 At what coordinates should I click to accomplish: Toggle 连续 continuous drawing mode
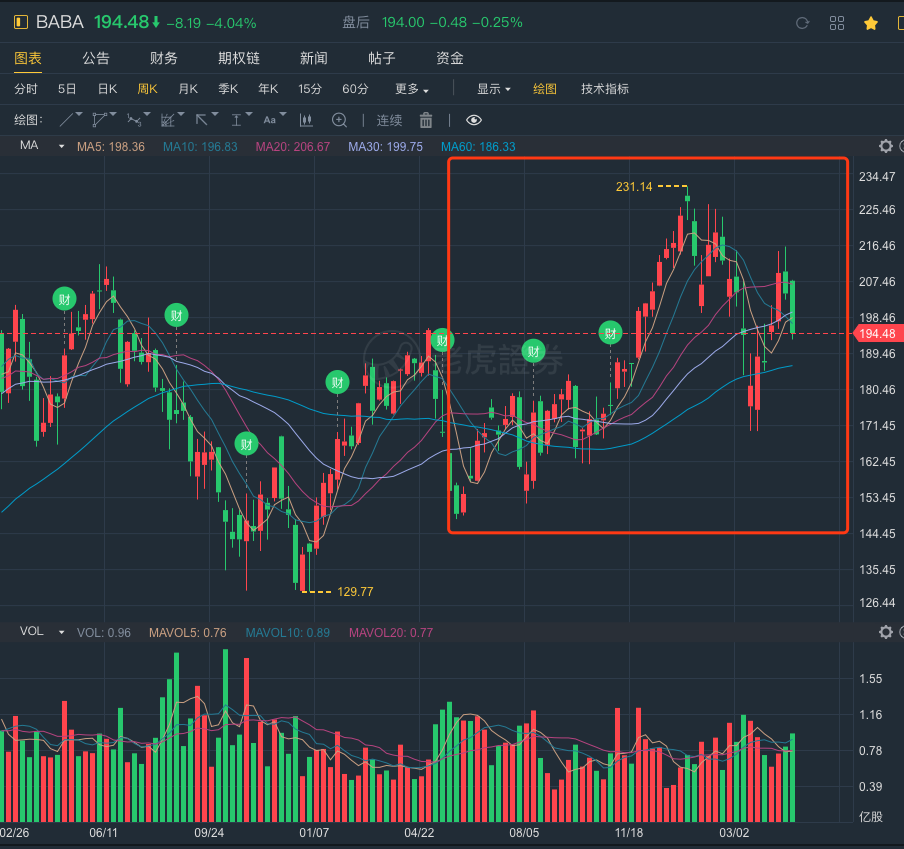click(389, 120)
